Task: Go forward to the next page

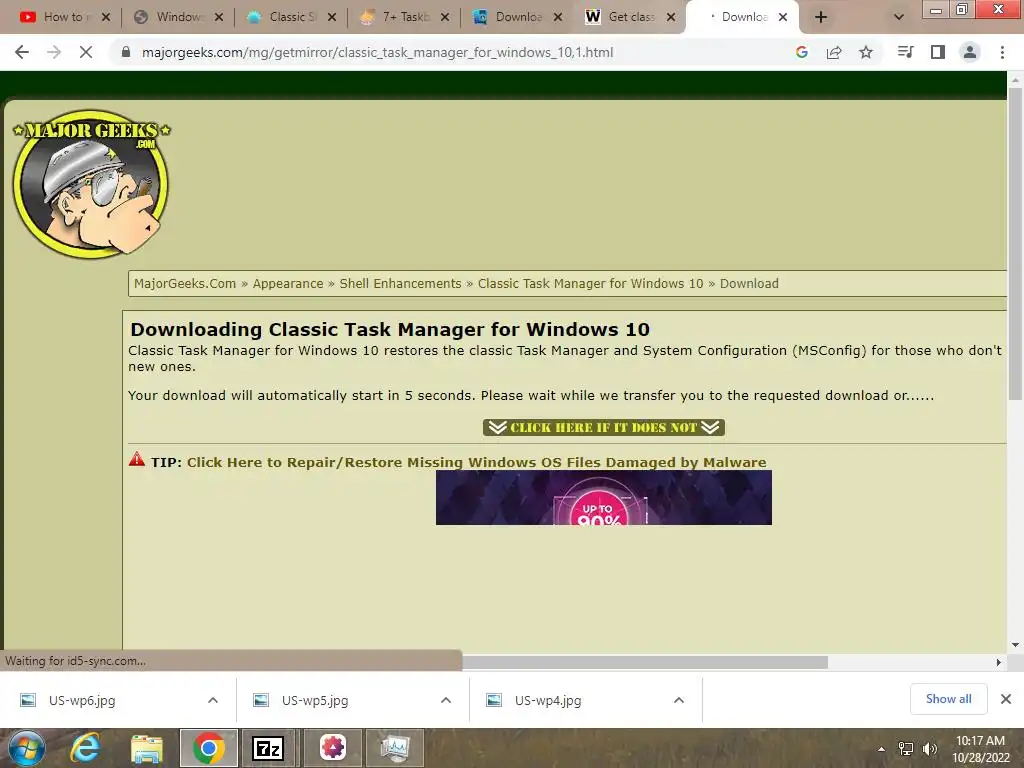Action: coord(54,52)
